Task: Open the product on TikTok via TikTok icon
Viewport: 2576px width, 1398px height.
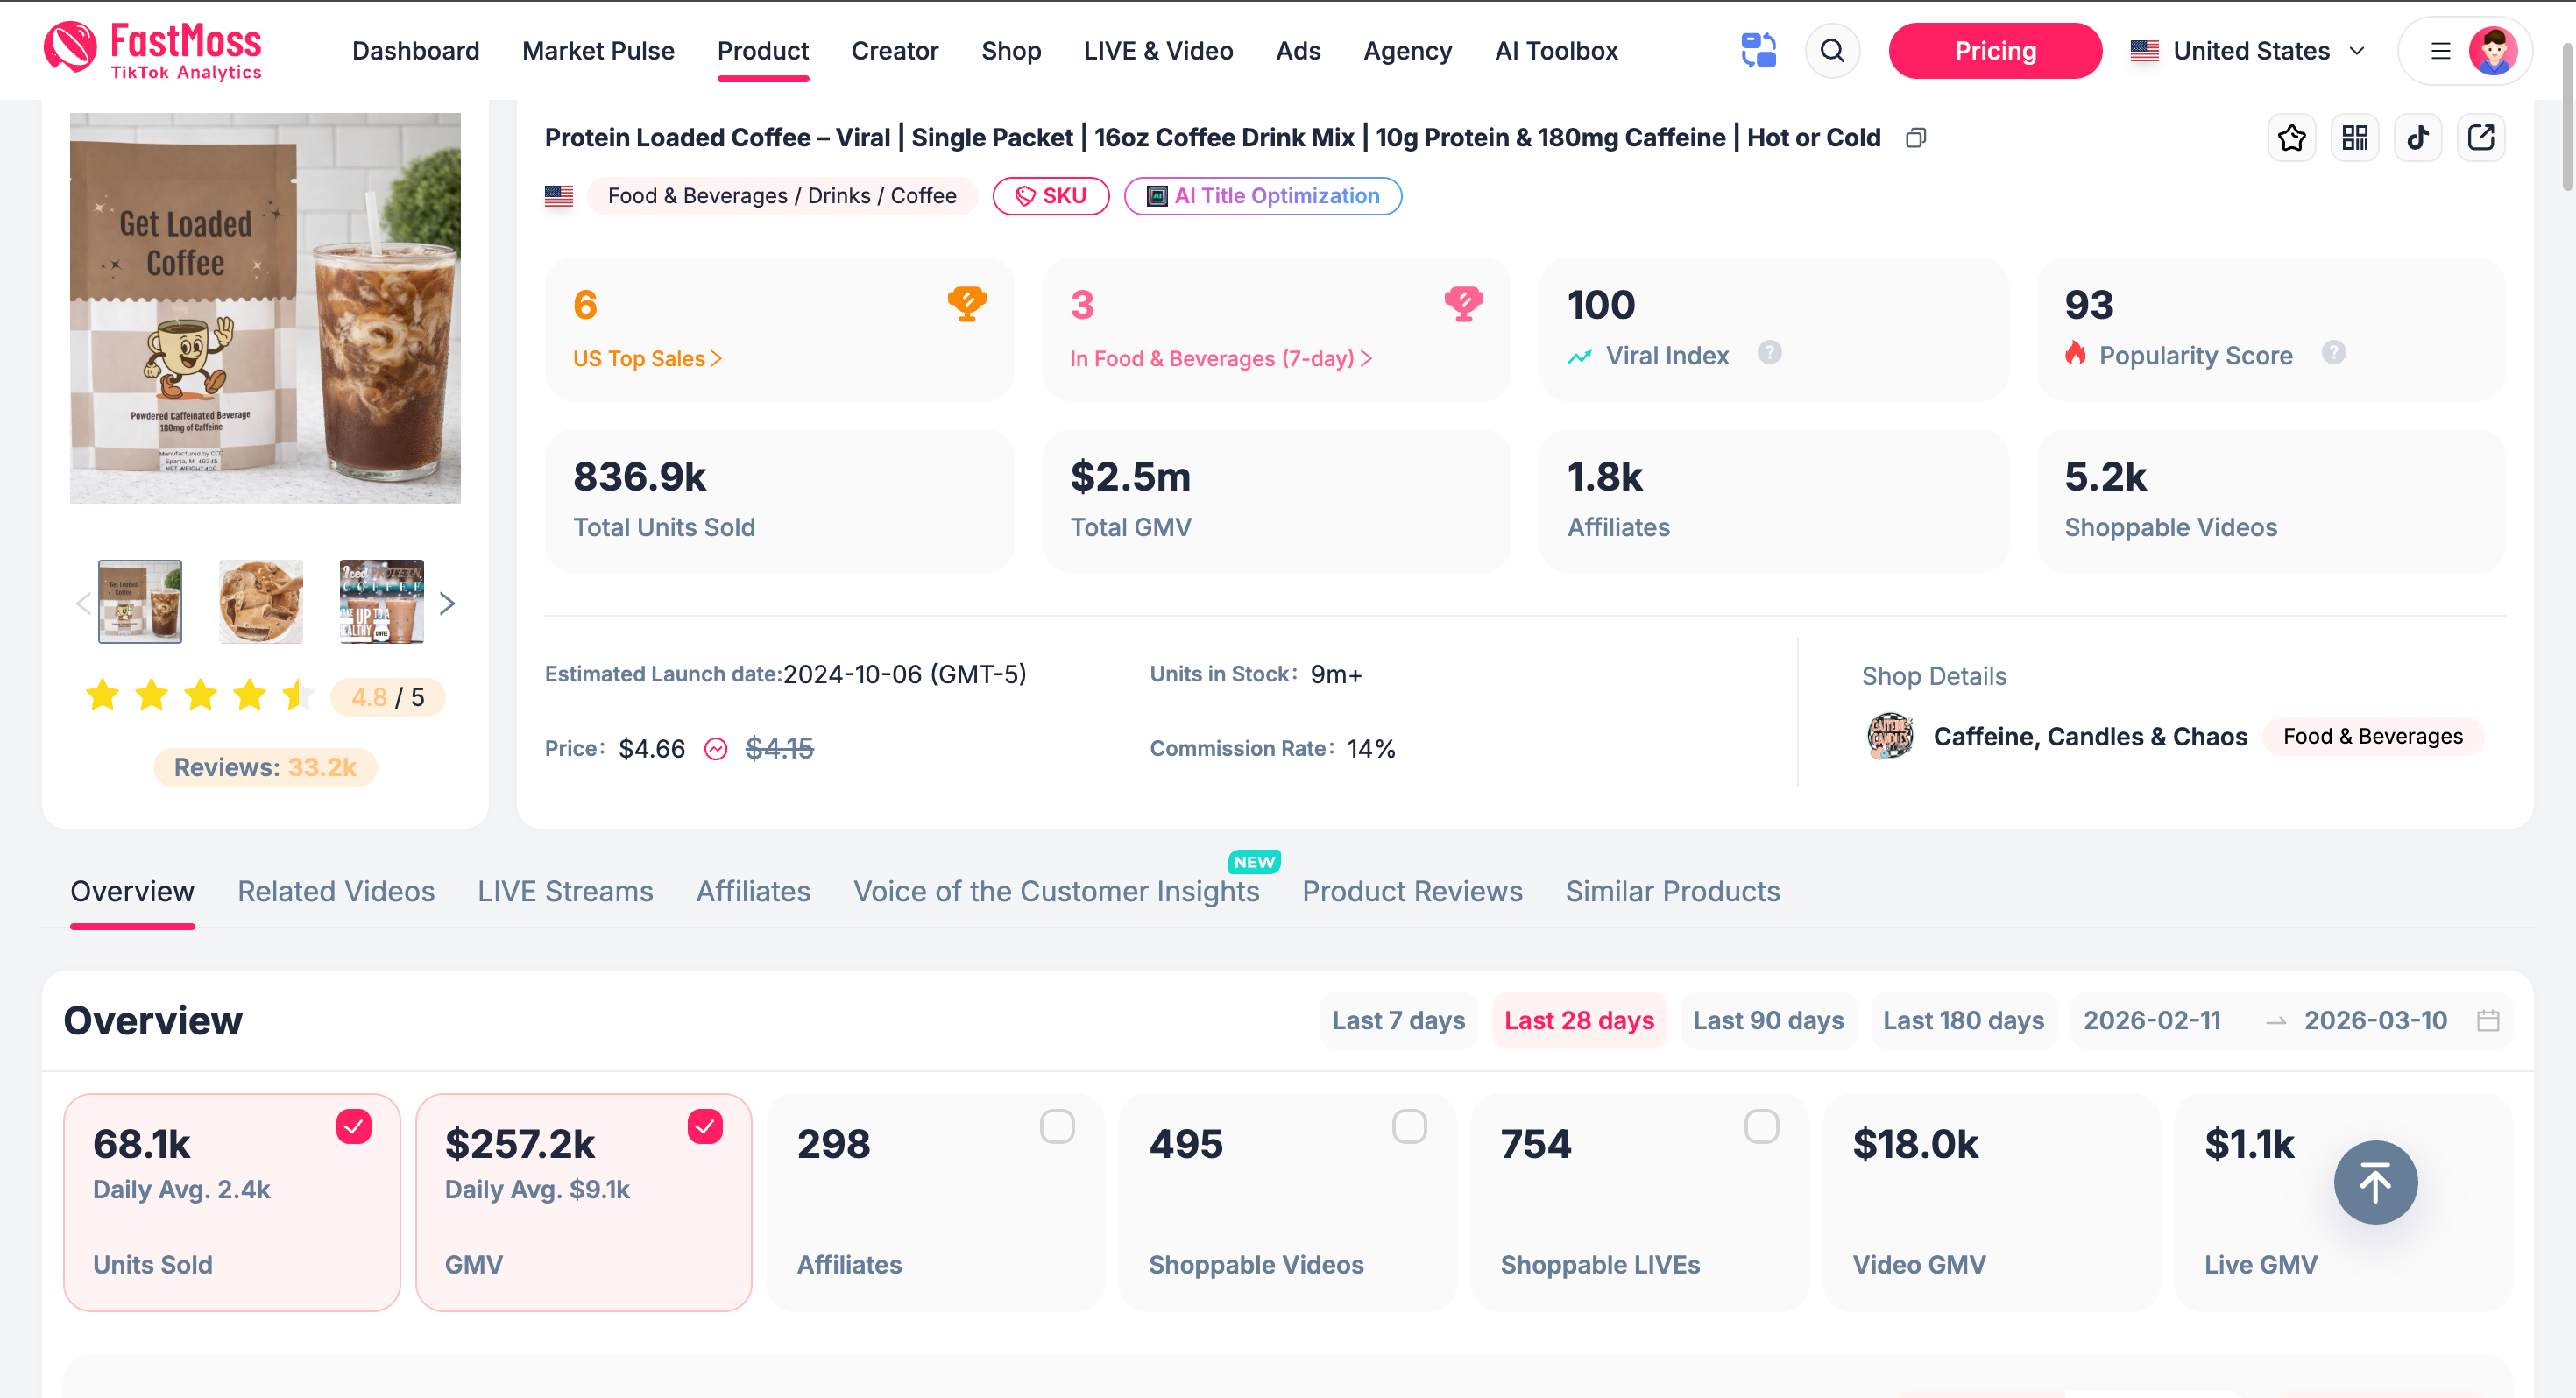Action: click(x=2418, y=137)
